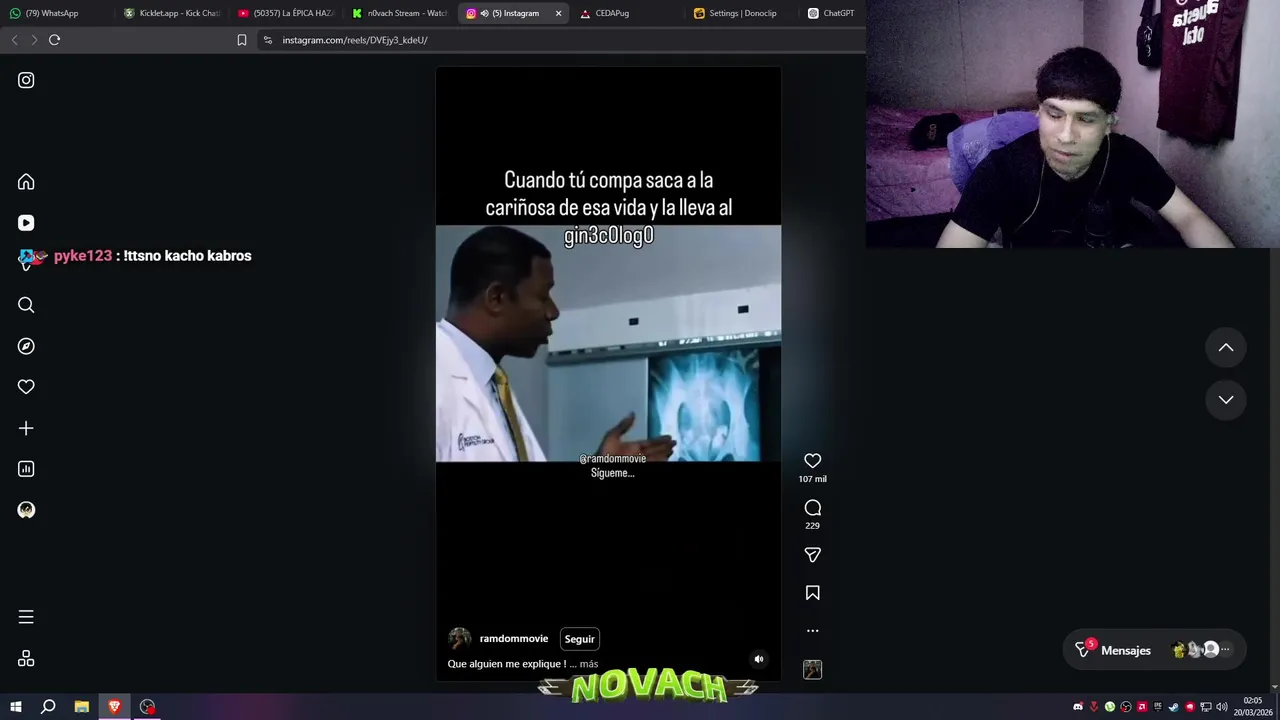1280x720 pixels.
Task: Click the instagram.com address bar URL
Action: [x=355, y=40]
